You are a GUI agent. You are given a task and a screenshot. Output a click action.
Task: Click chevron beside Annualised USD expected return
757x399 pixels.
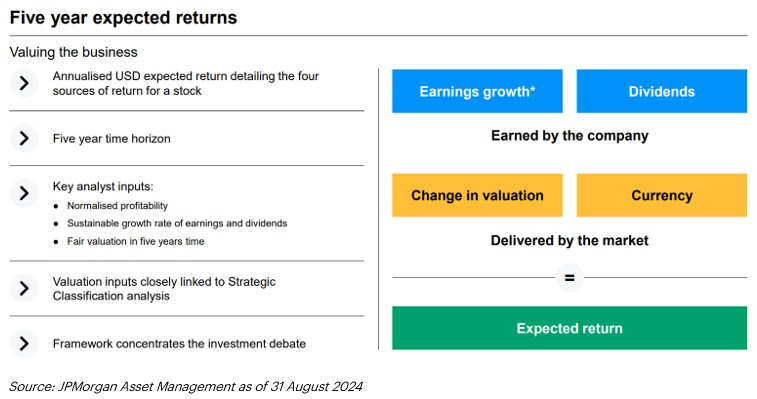(x=24, y=83)
